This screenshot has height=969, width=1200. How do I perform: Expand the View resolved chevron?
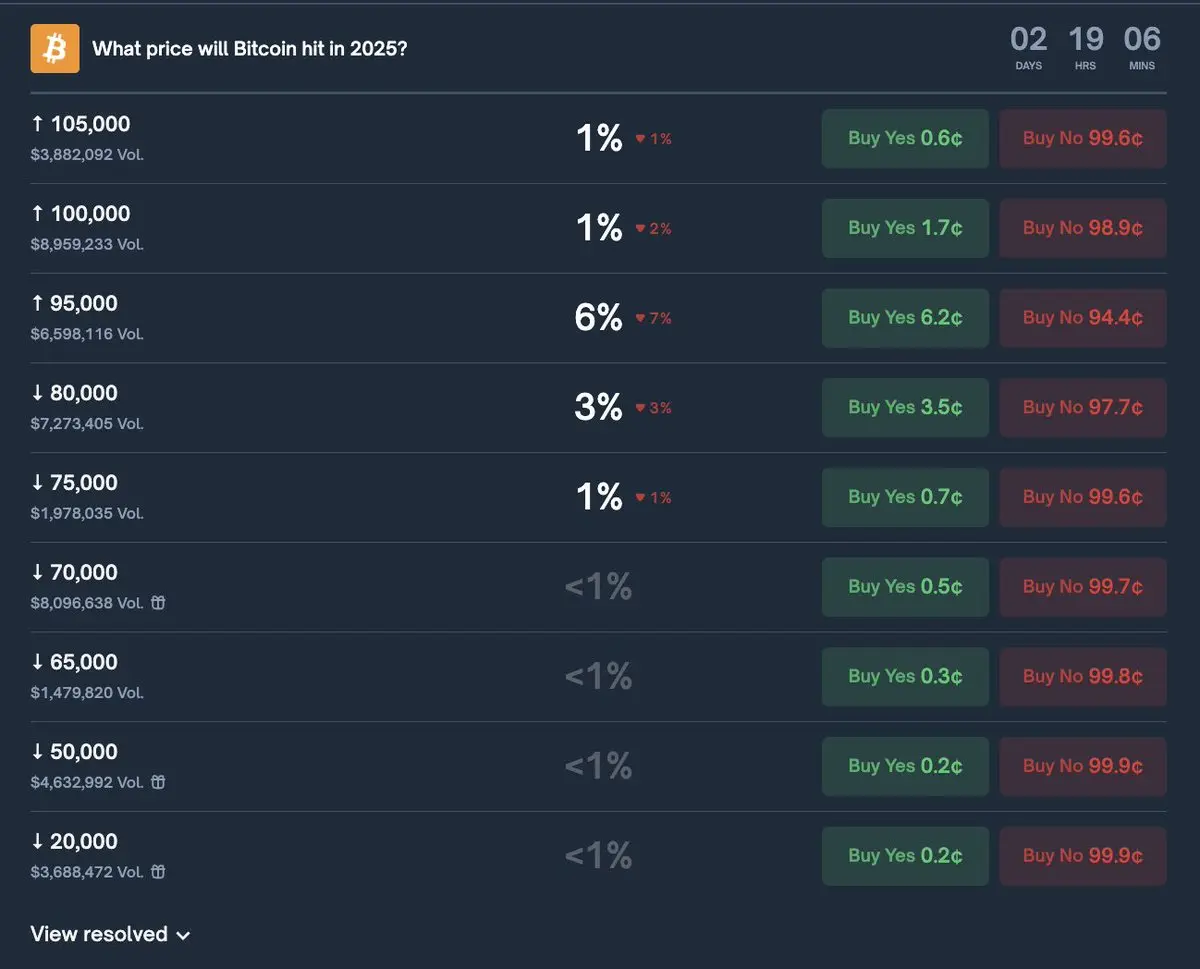[x=183, y=935]
